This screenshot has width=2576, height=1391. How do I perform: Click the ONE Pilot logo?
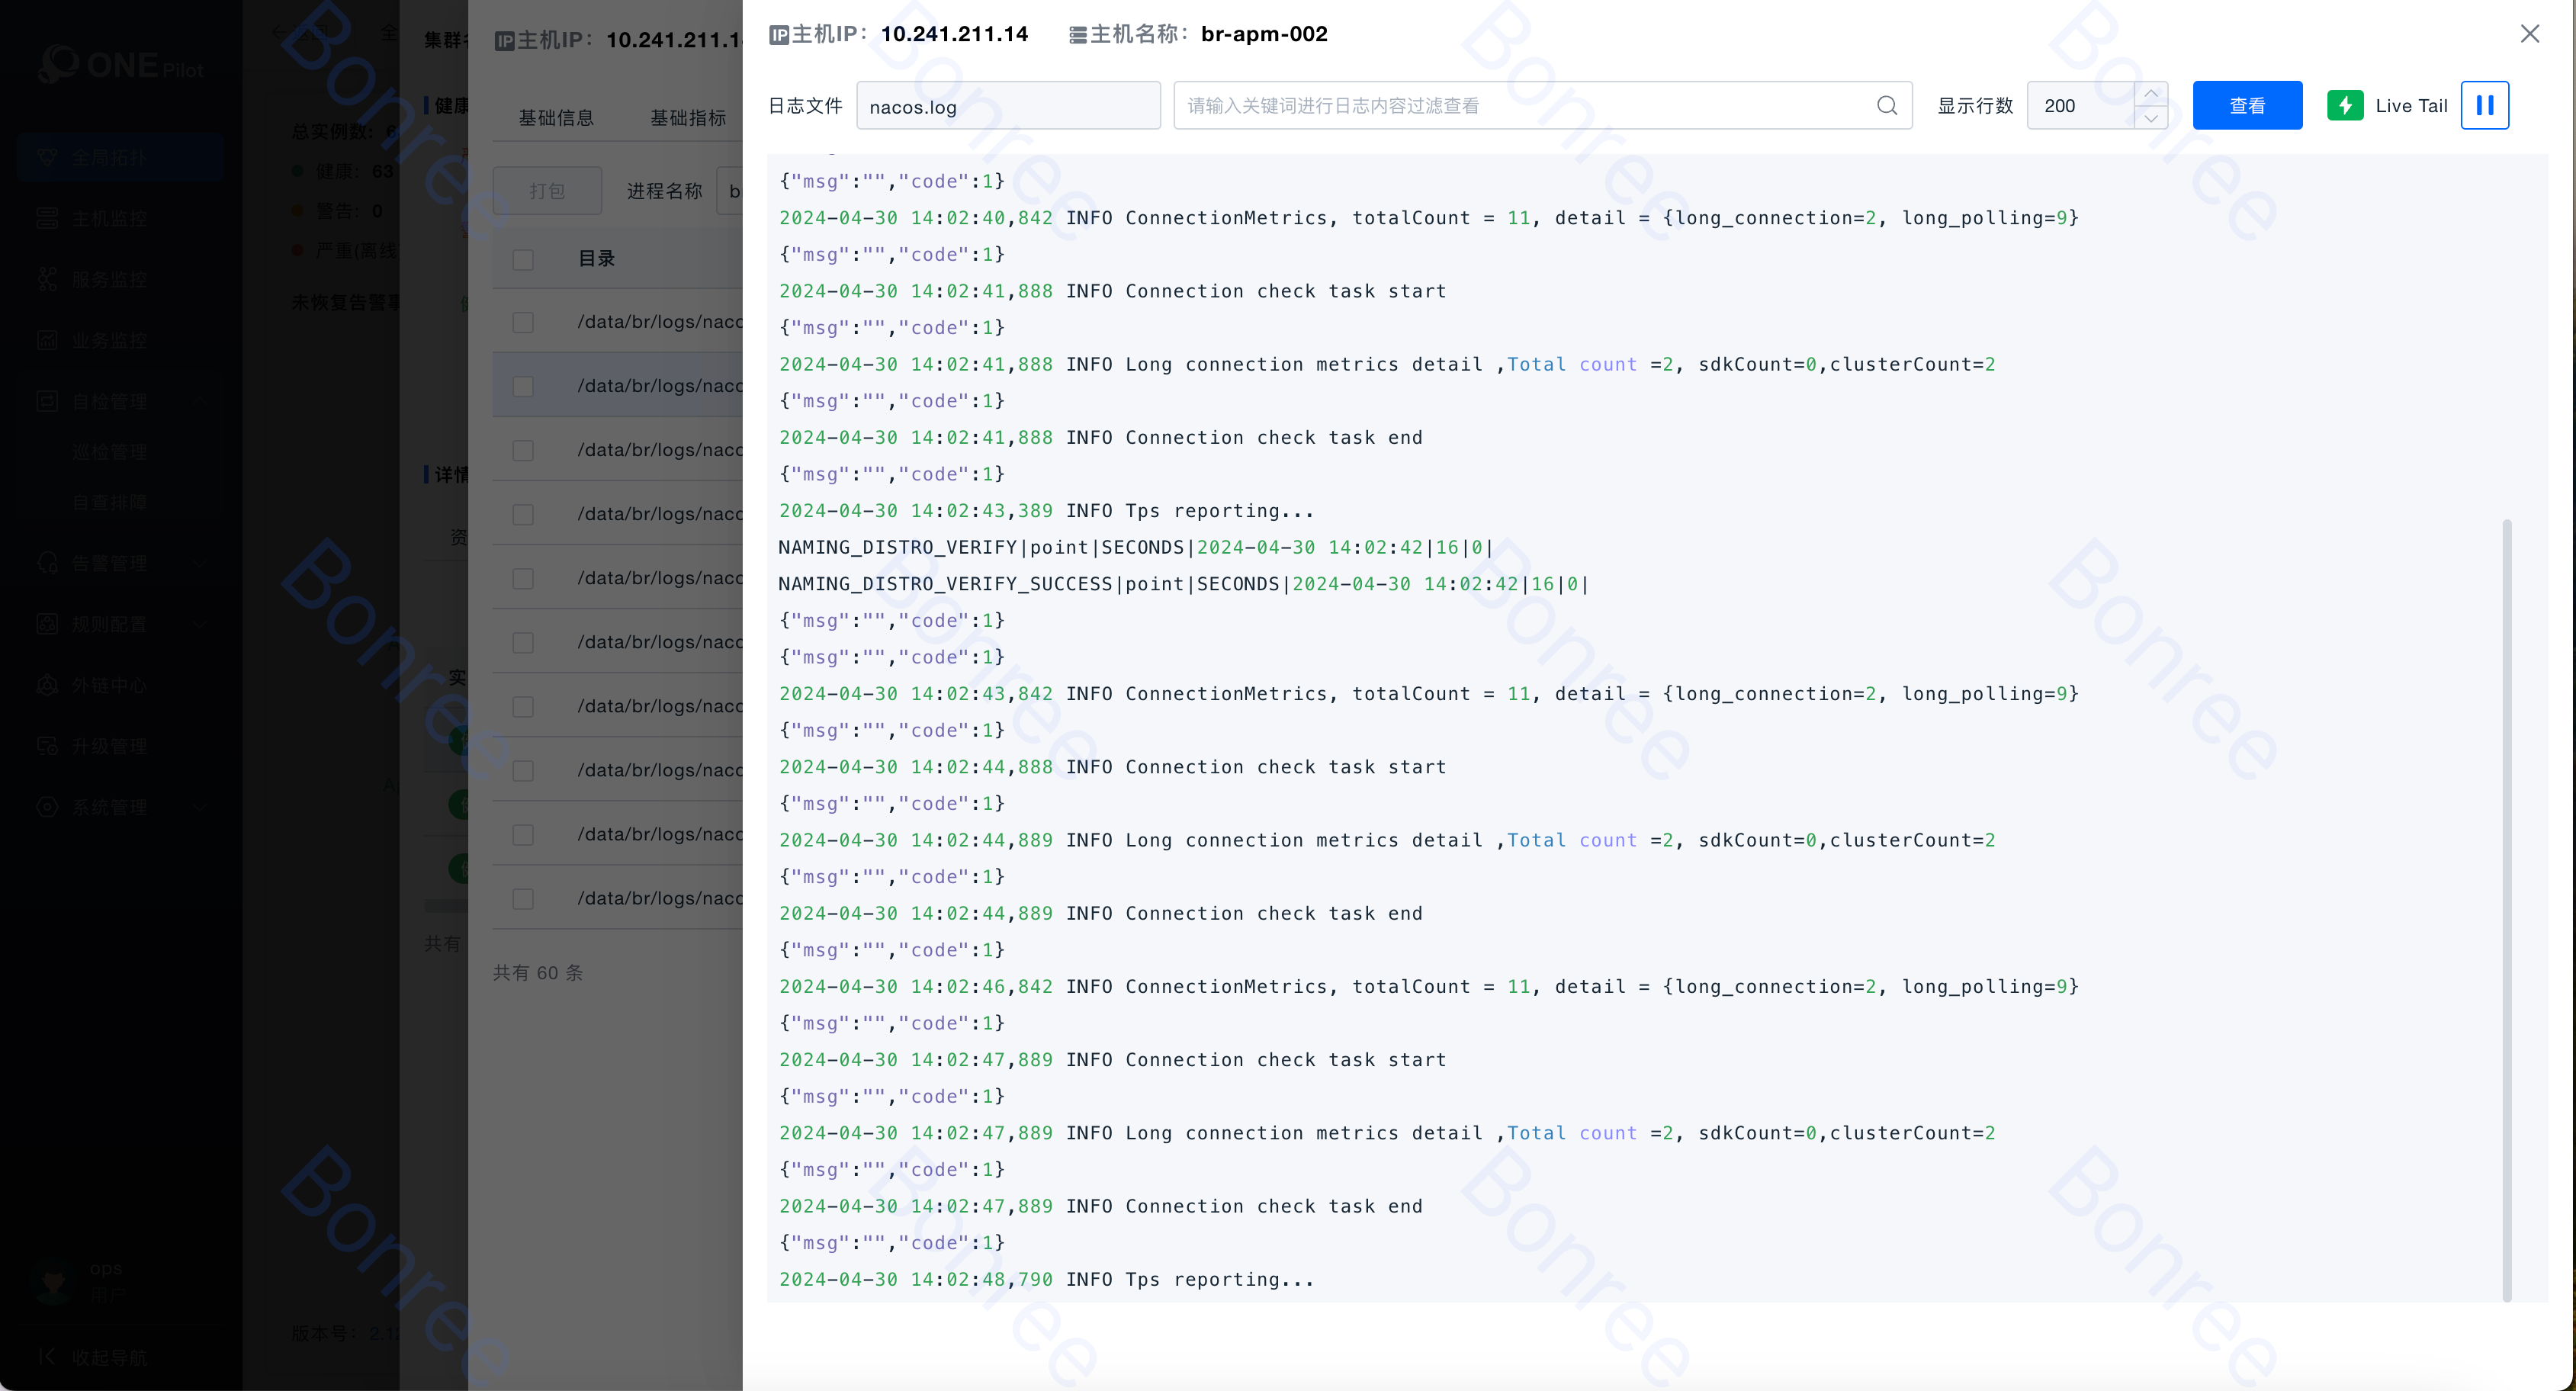point(120,65)
